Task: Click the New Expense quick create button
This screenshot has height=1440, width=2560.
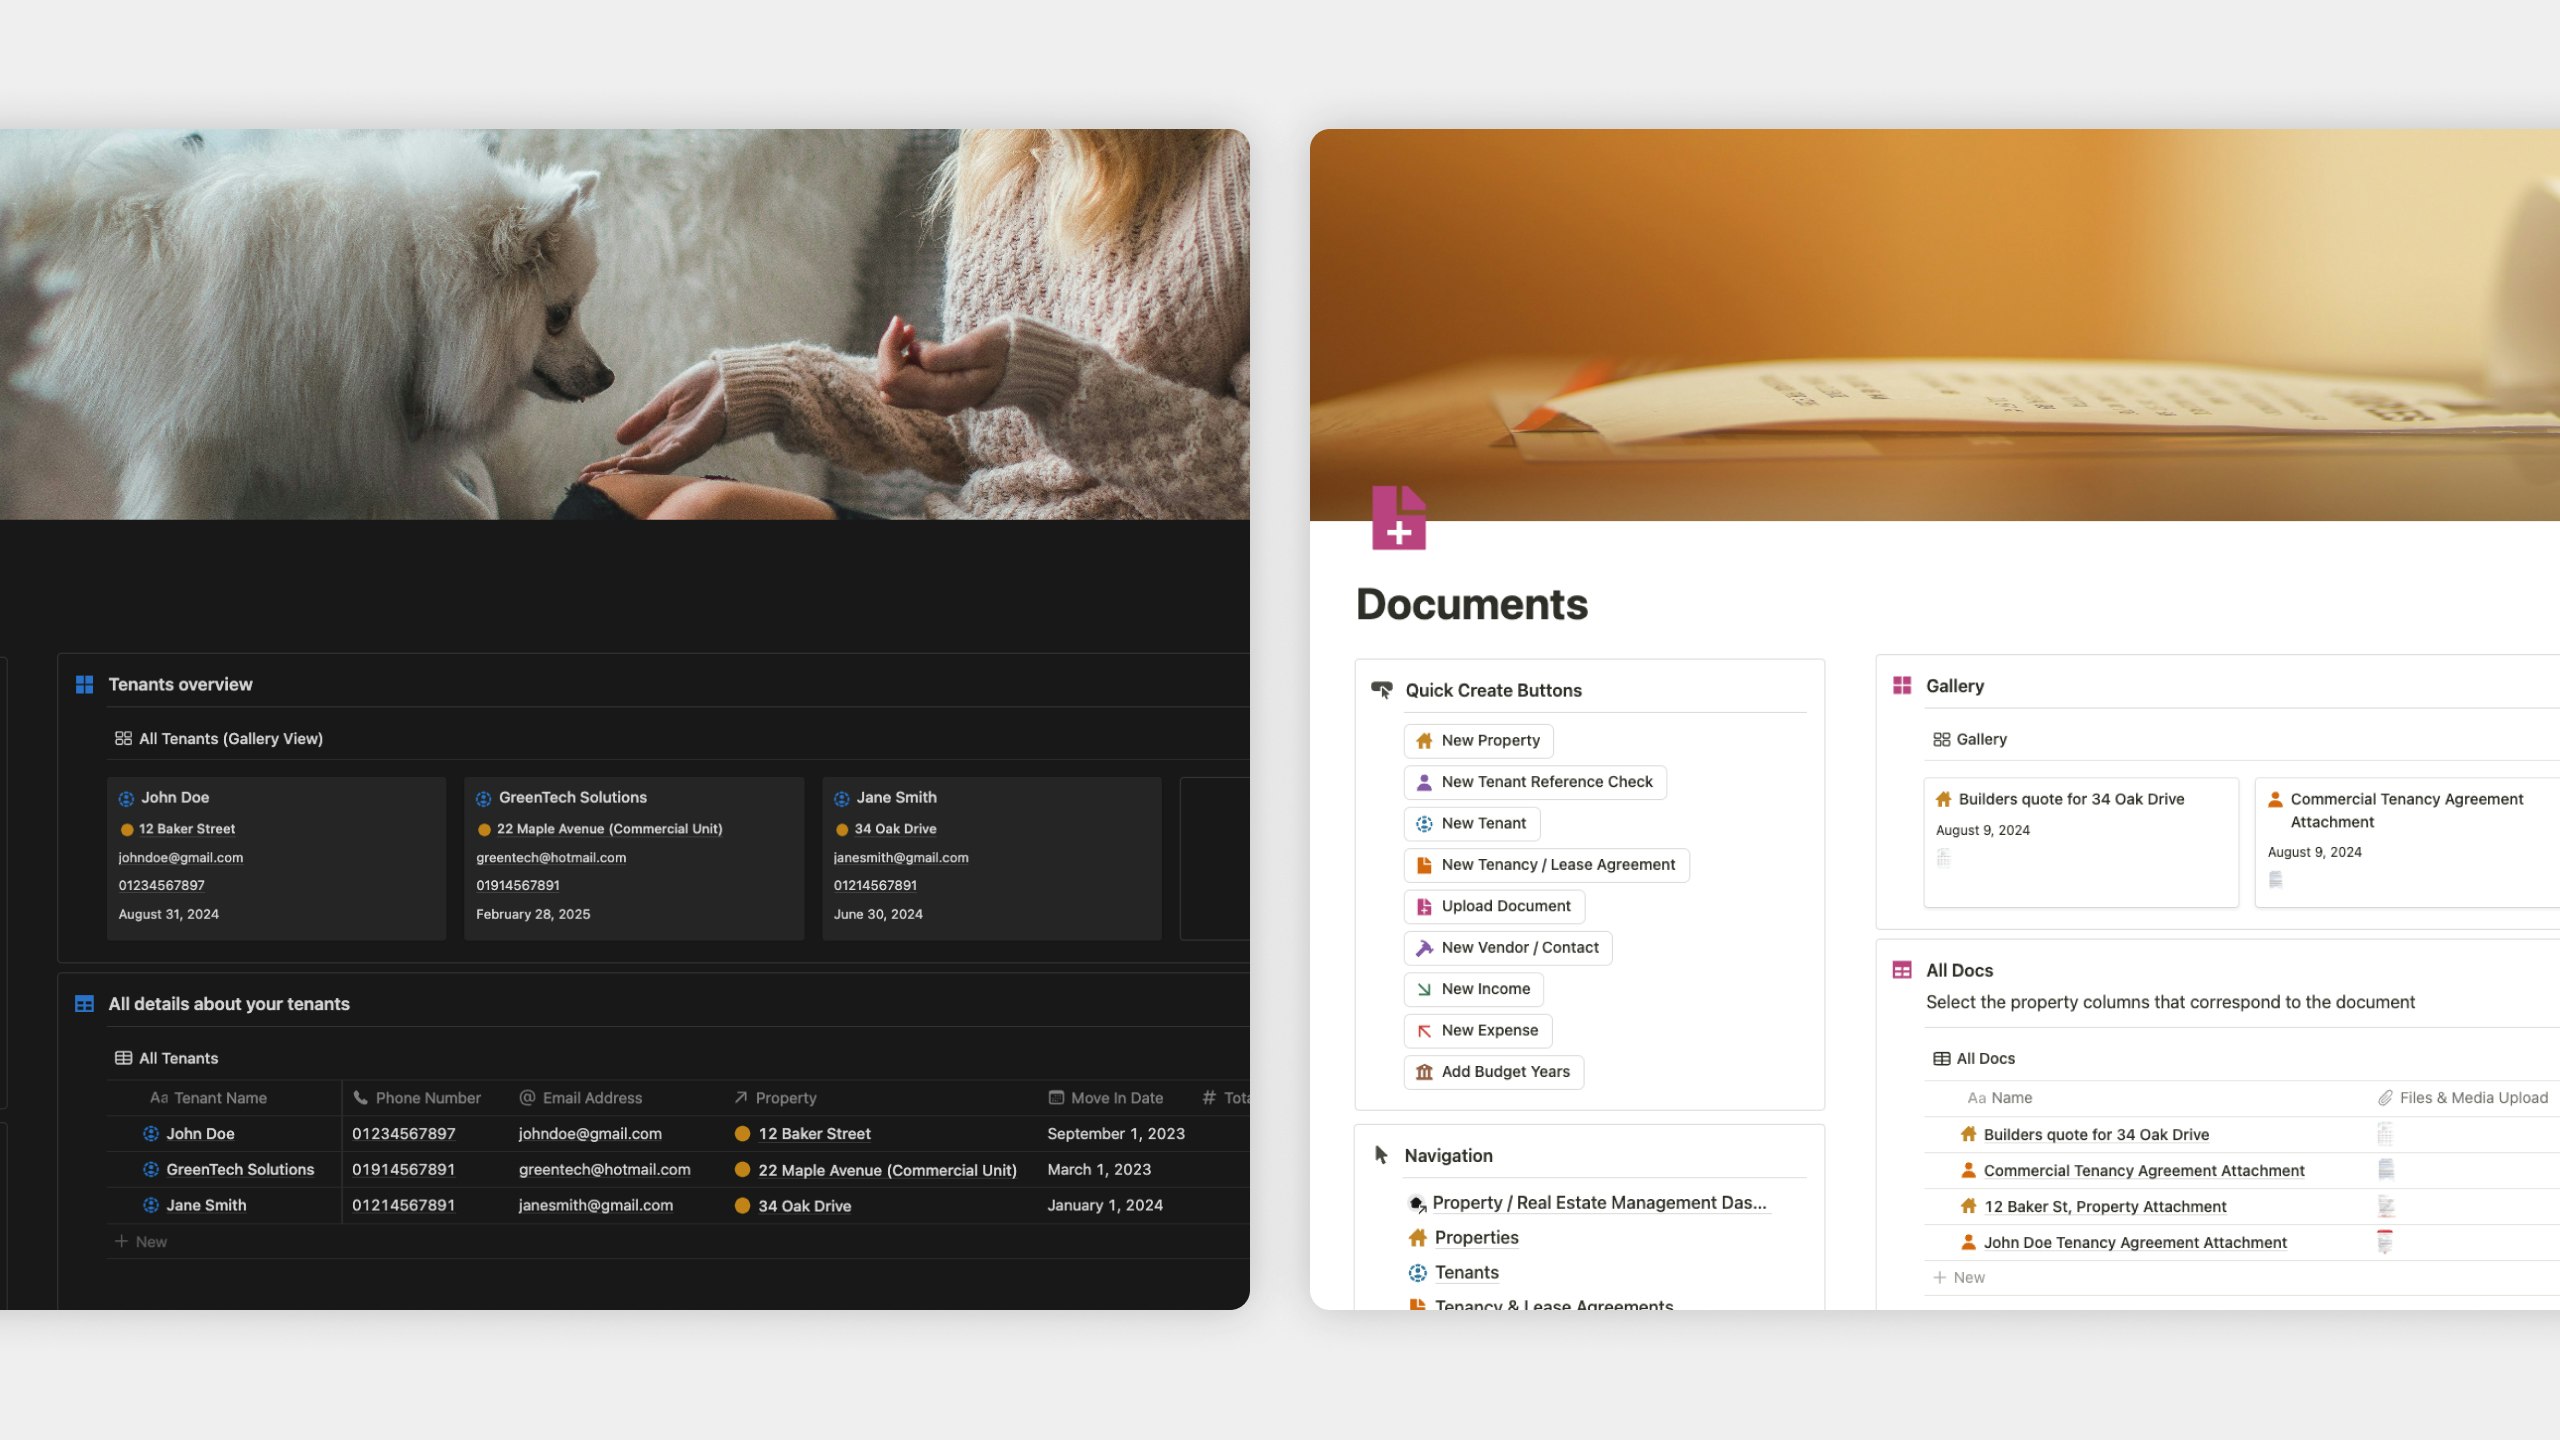Action: coord(1477,1030)
